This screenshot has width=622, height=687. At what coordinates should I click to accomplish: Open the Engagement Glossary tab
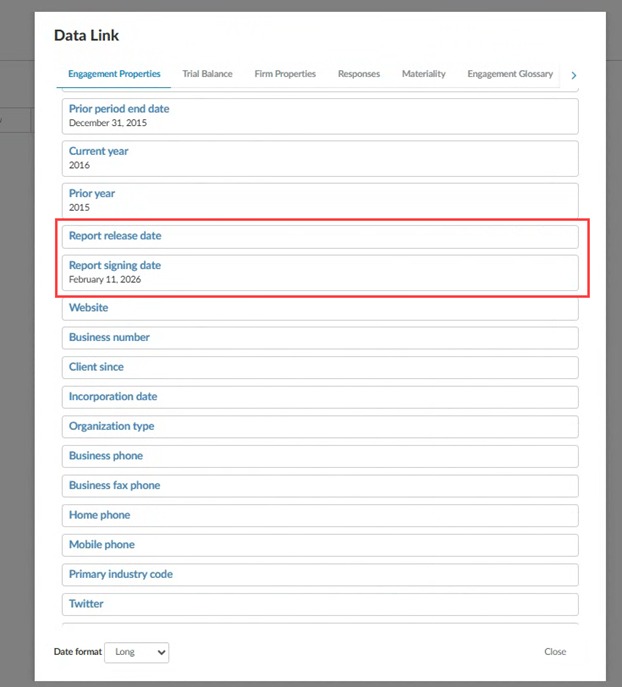[510, 74]
